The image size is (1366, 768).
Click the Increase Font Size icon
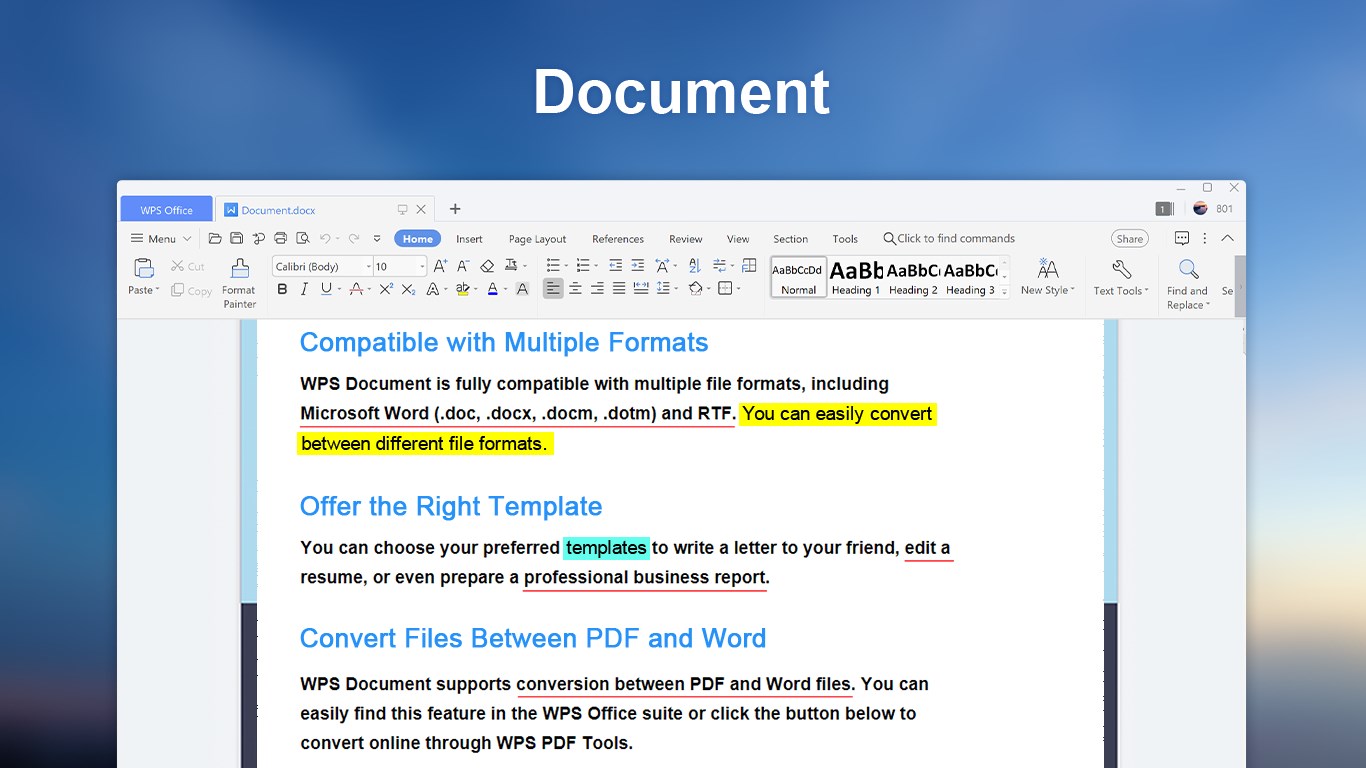pyautogui.click(x=440, y=266)
